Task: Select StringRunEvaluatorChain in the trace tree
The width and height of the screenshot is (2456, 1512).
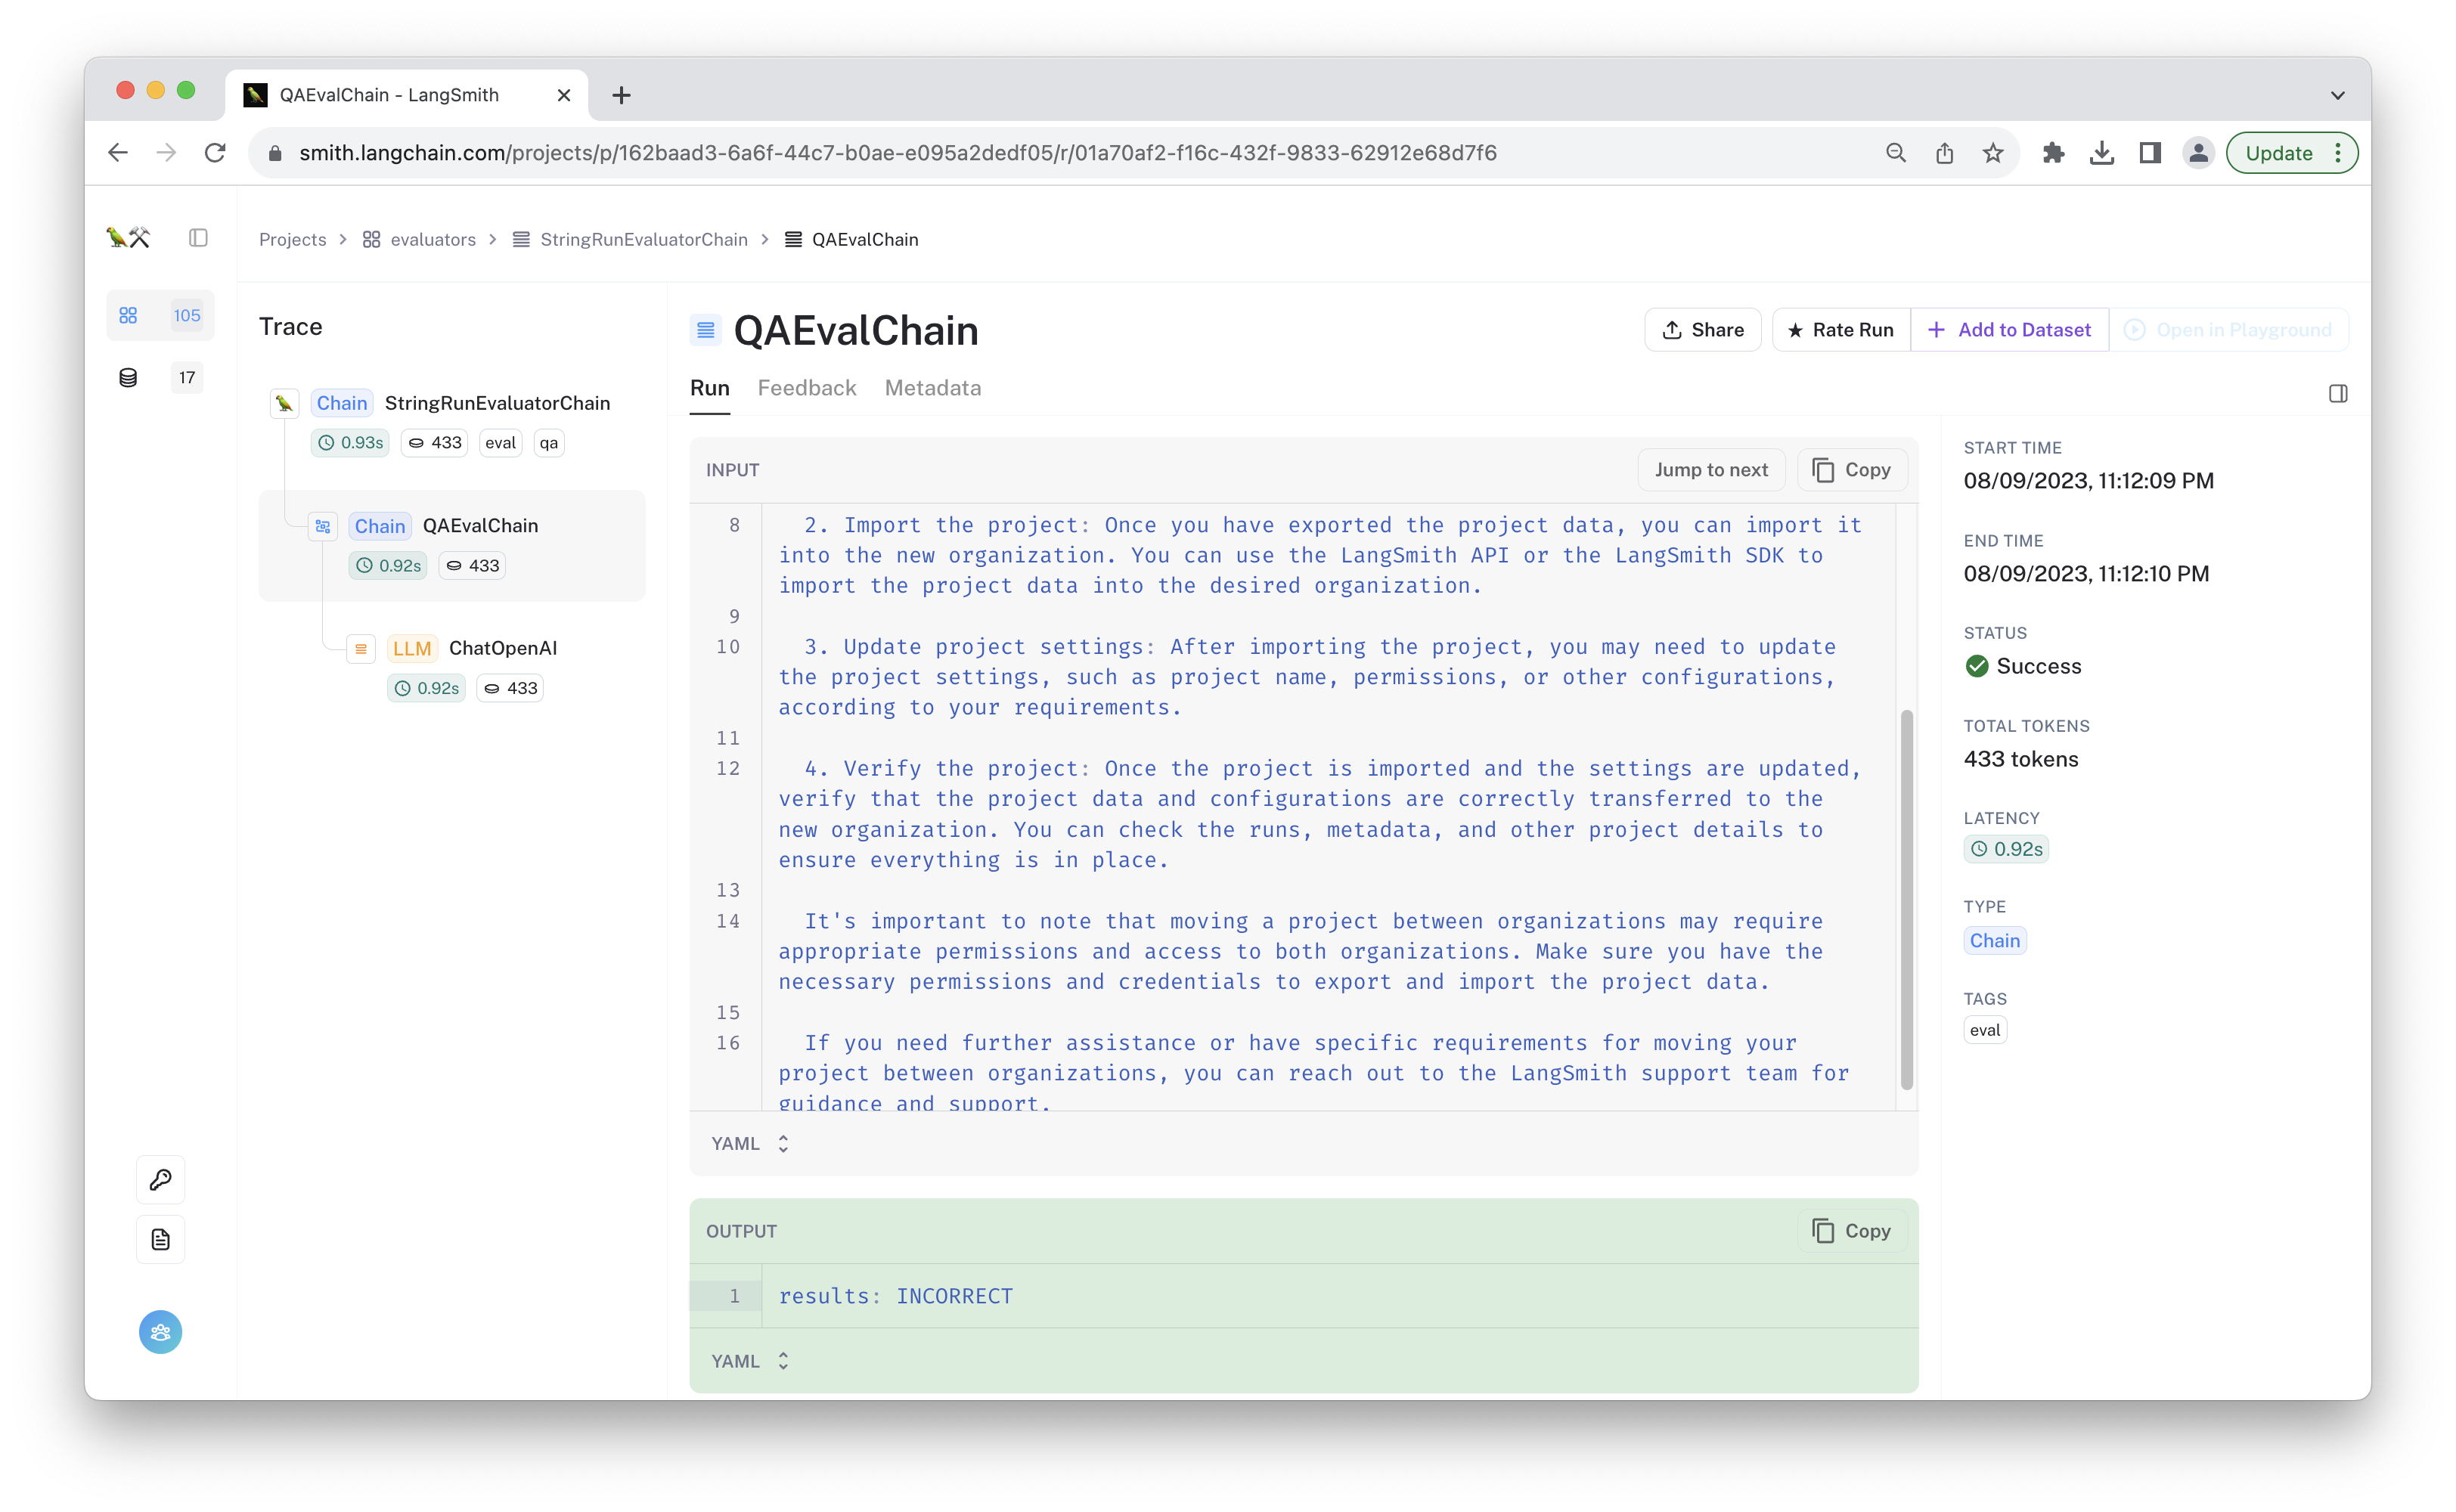Action: (497, 403)
